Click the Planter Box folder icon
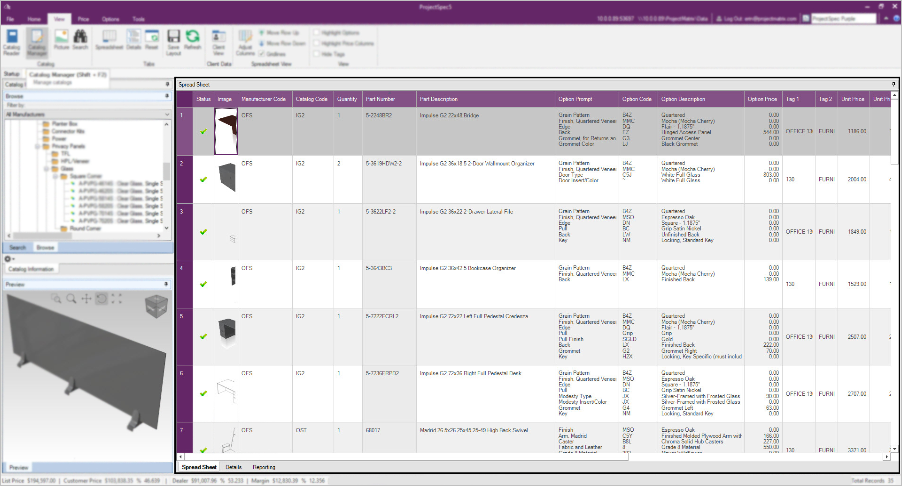 (46, 124)
